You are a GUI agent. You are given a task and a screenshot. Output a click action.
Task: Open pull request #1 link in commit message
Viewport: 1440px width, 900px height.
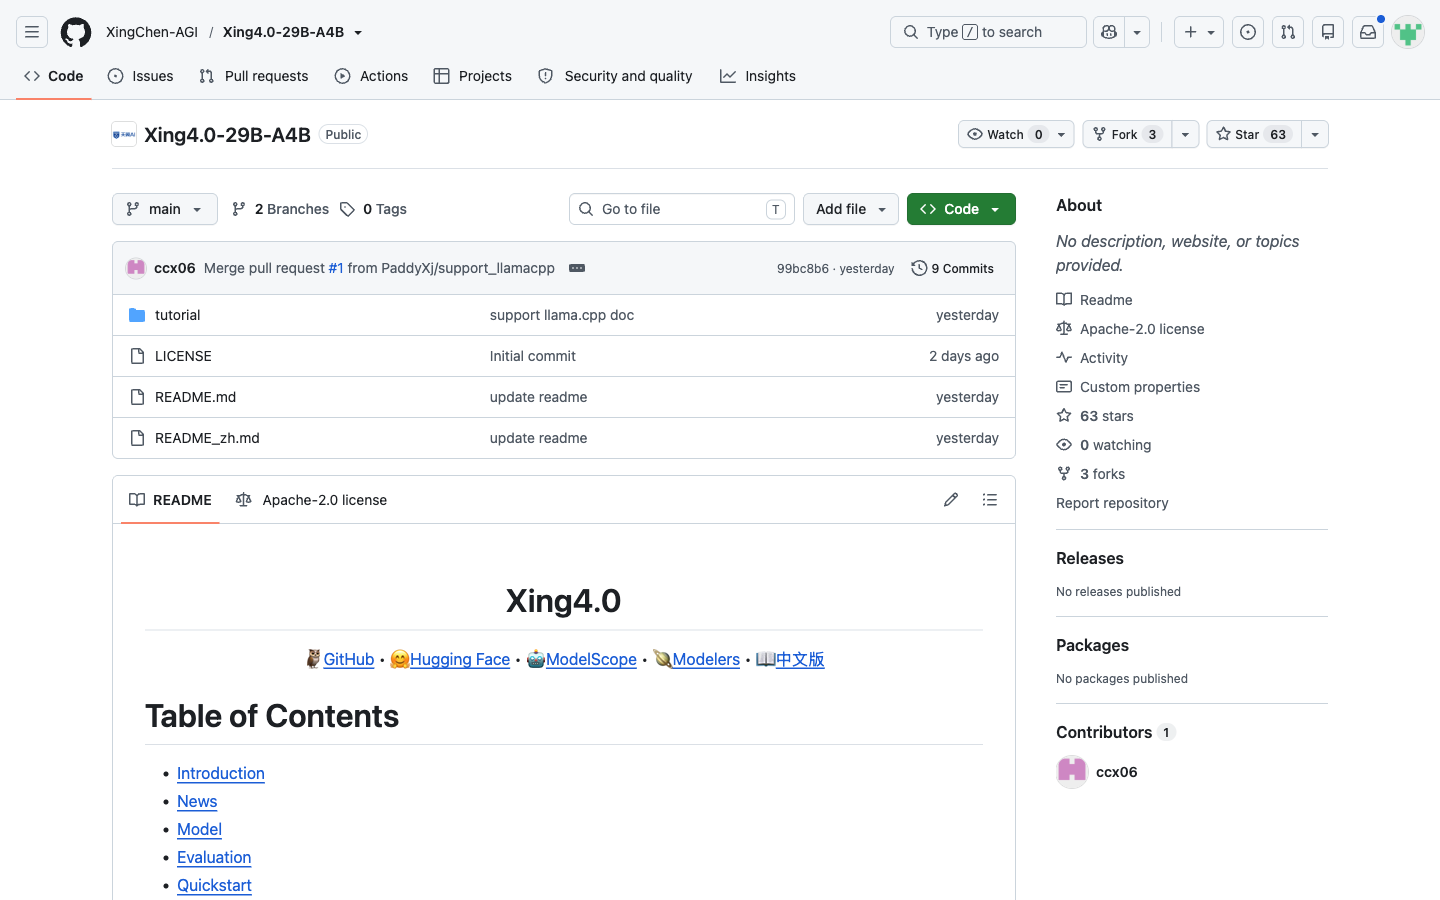tap(336, 268)
